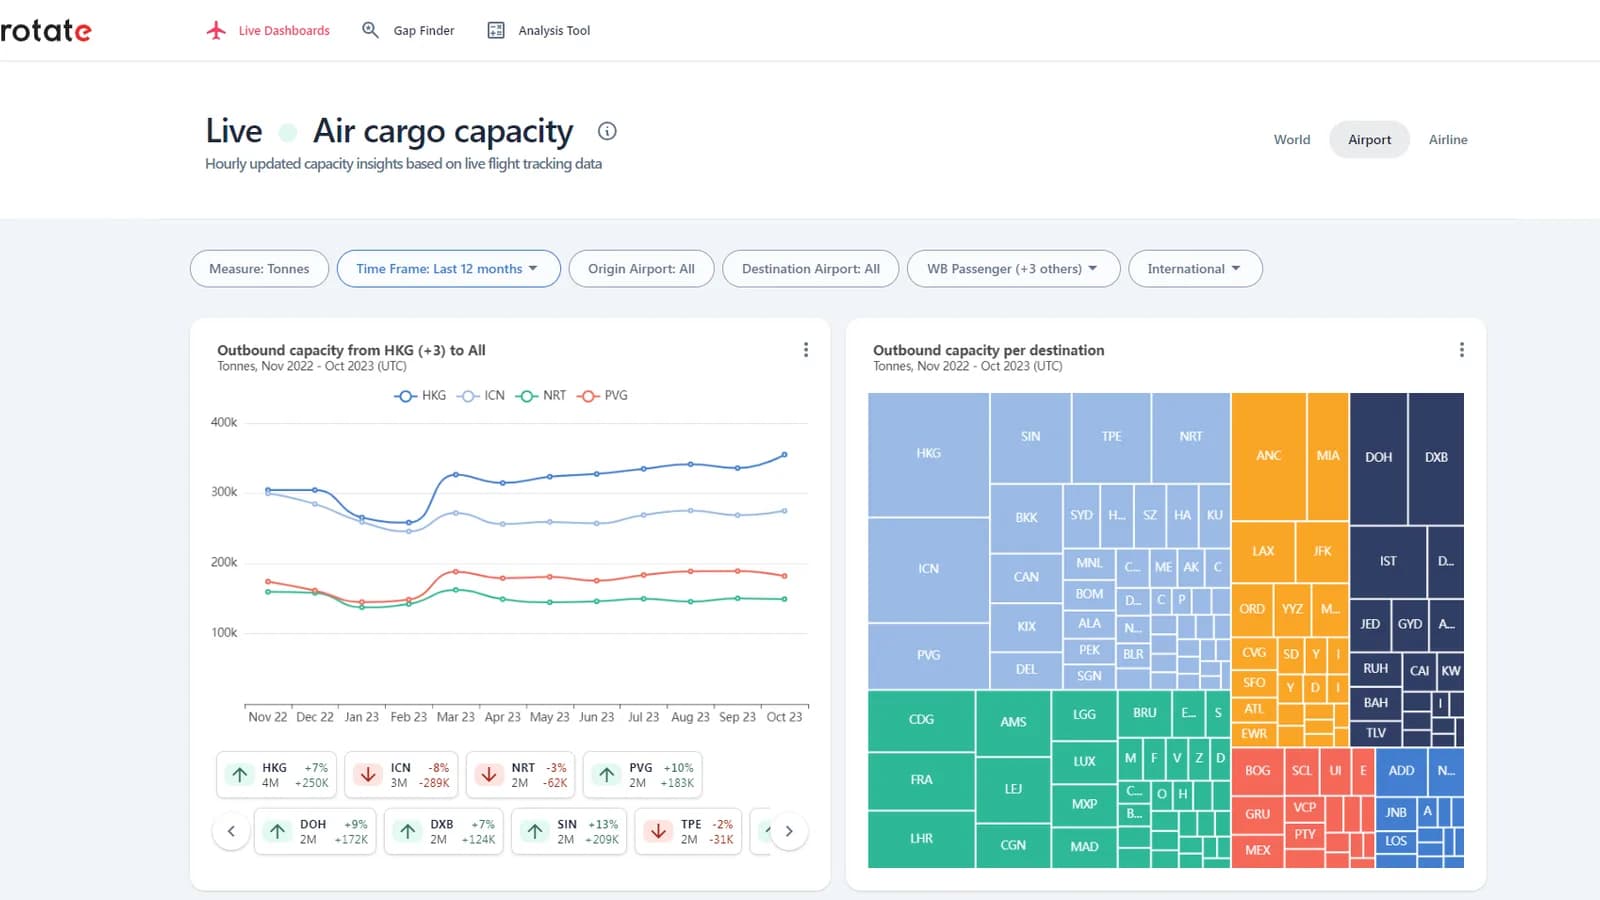Screen dimensions: 1600x900
Task: Open the Destination Airport: All filter
Action: coord(811,269)
